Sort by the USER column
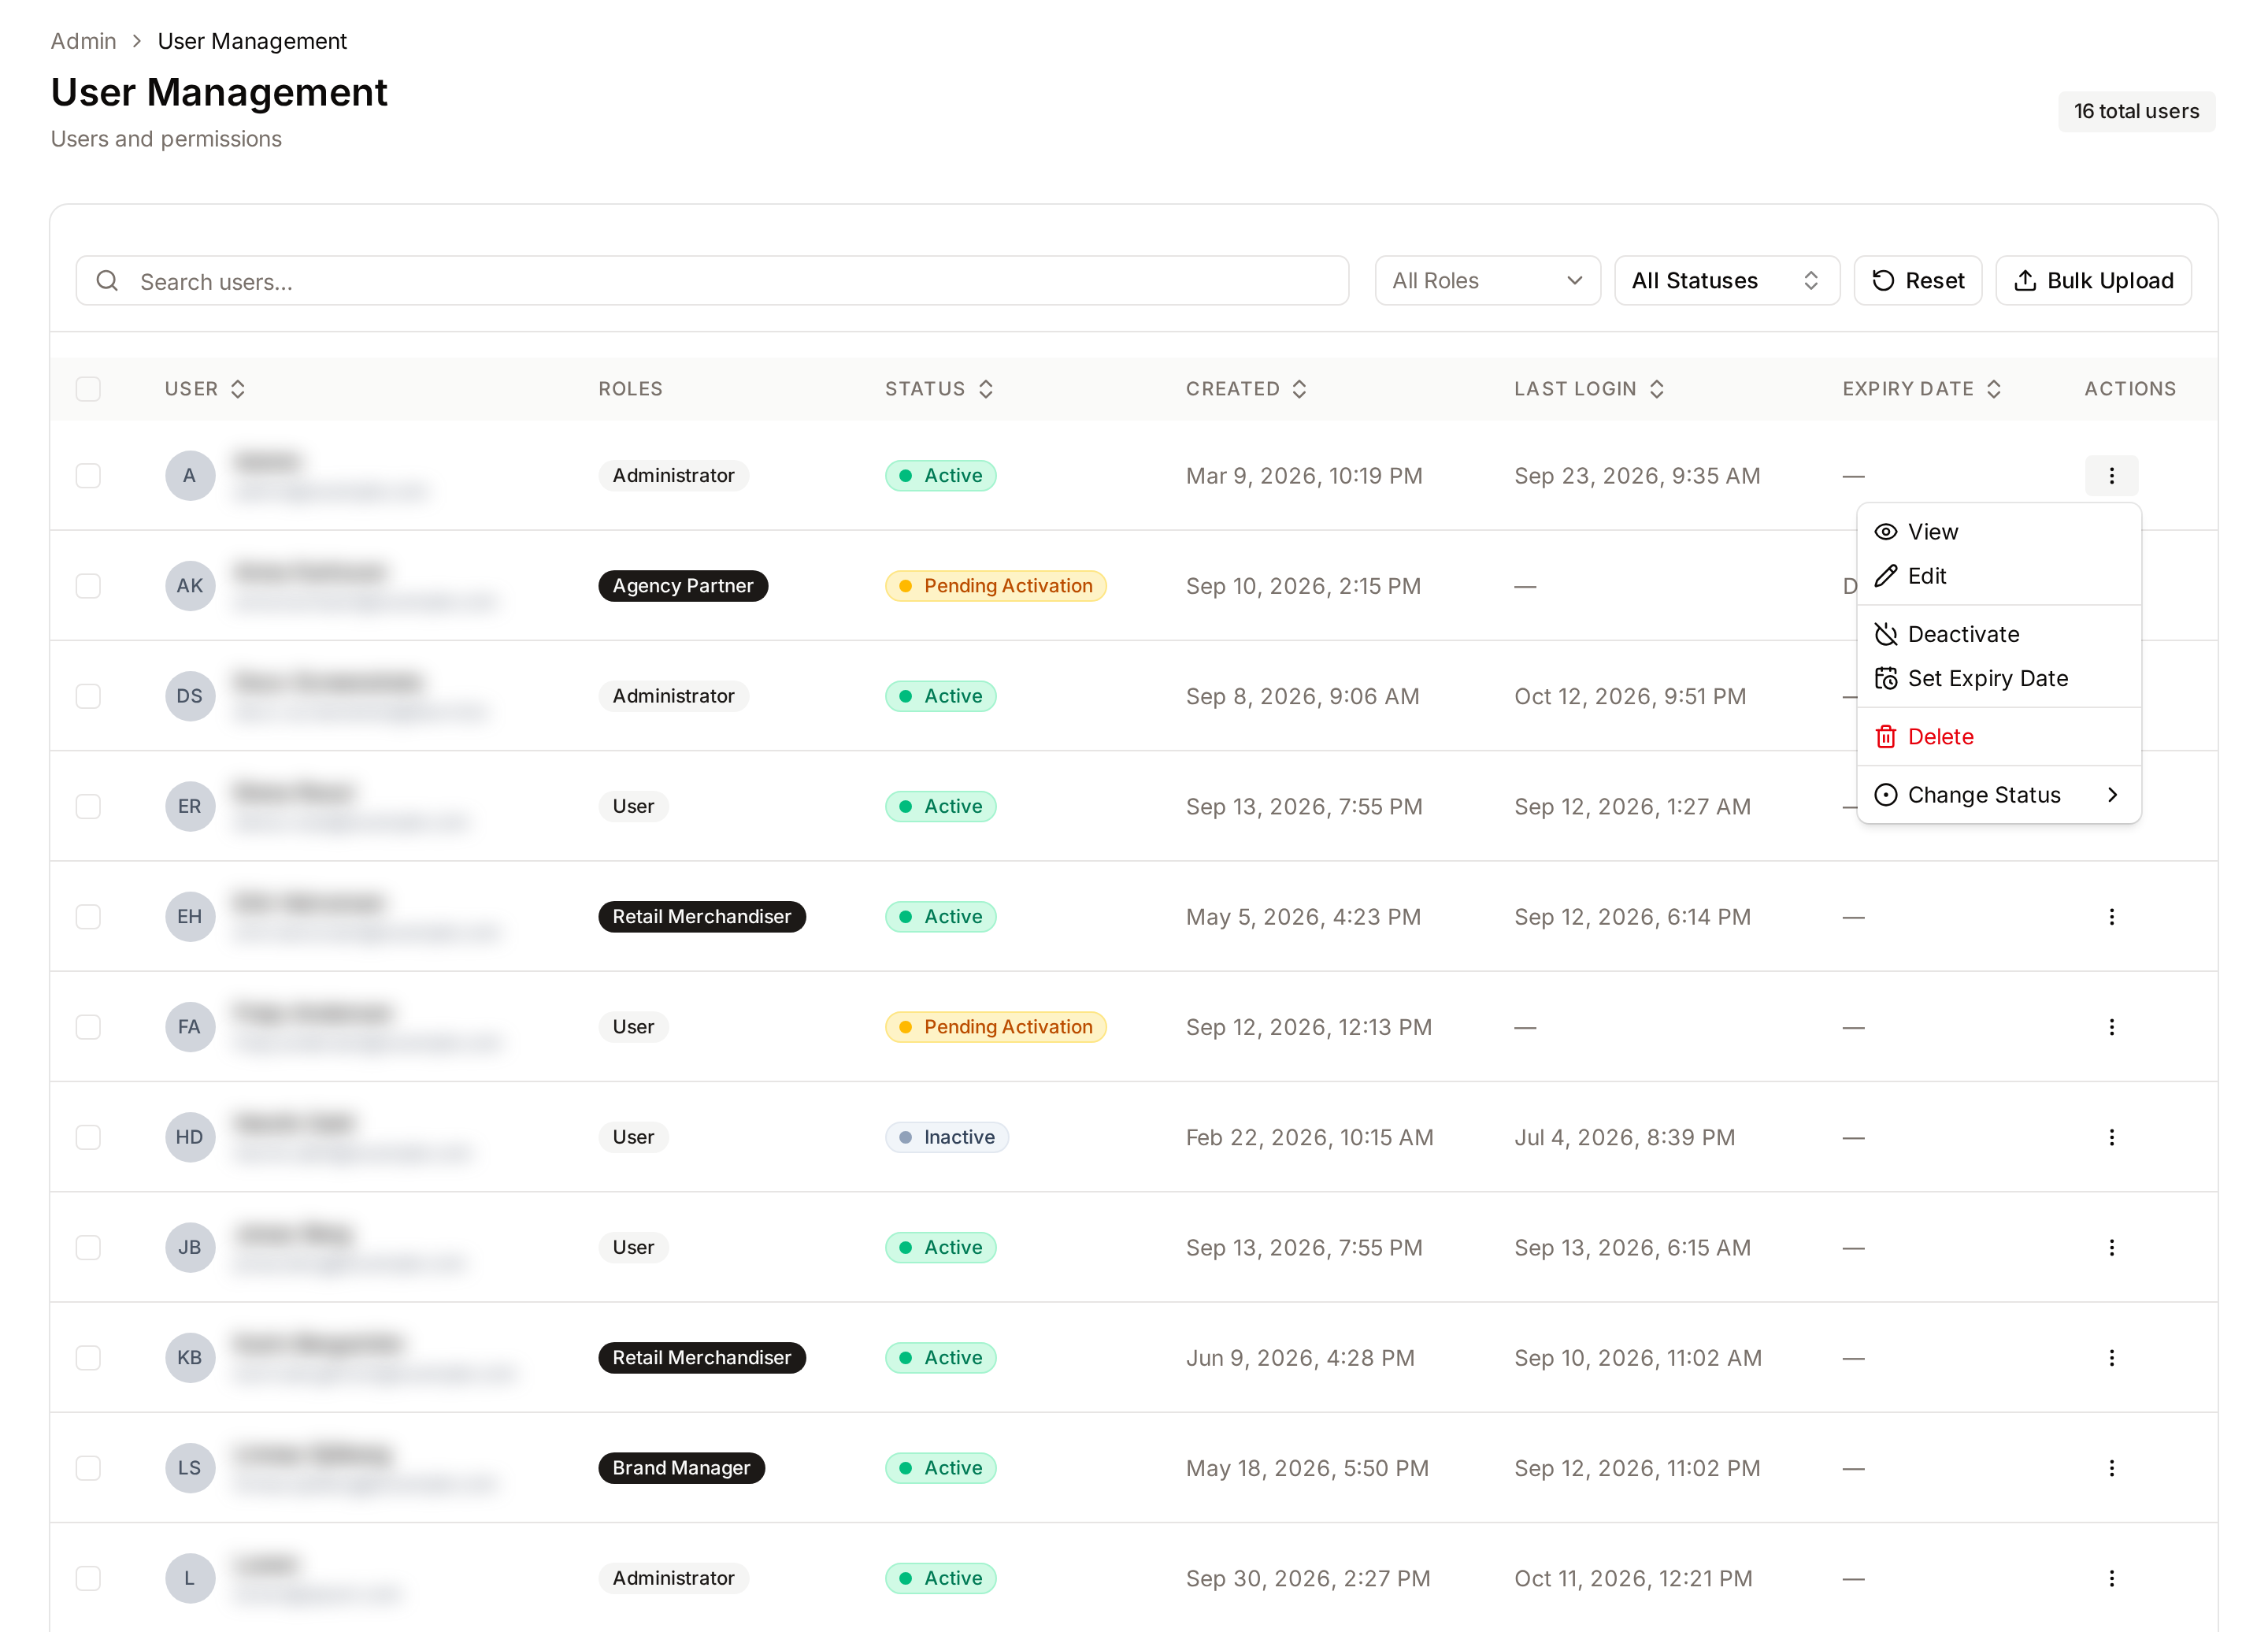 pos(205,389)
